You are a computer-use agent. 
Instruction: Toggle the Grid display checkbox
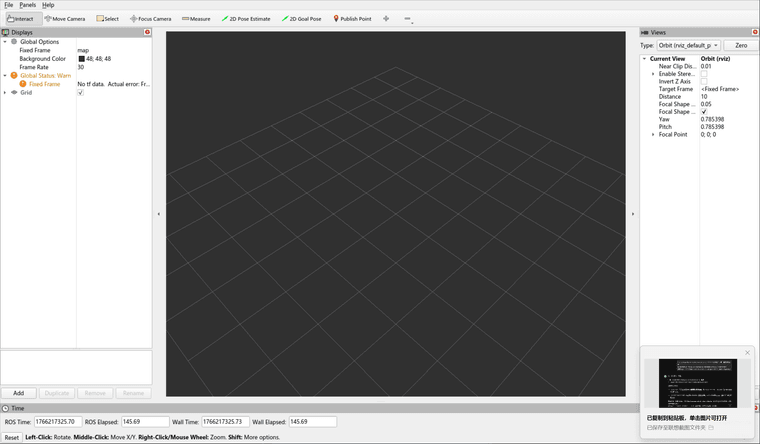[x=80, y=93]
